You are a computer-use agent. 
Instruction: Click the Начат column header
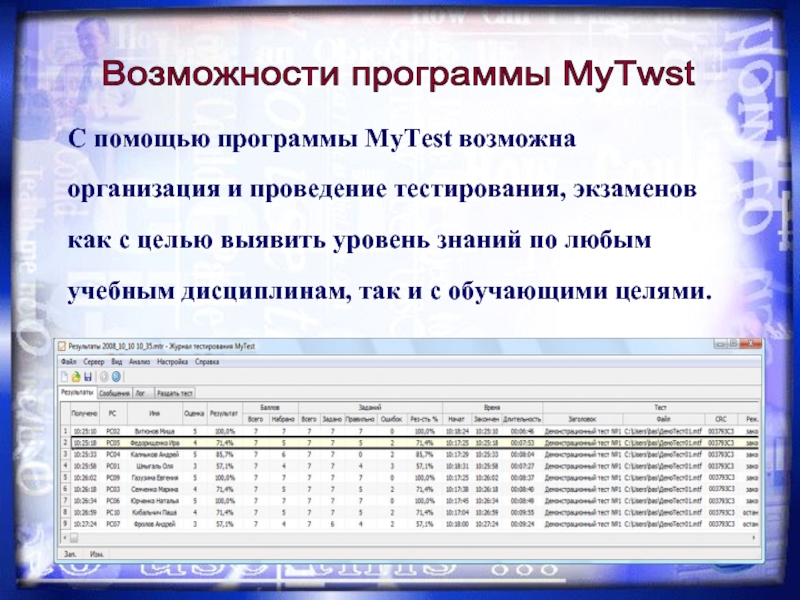457,419
